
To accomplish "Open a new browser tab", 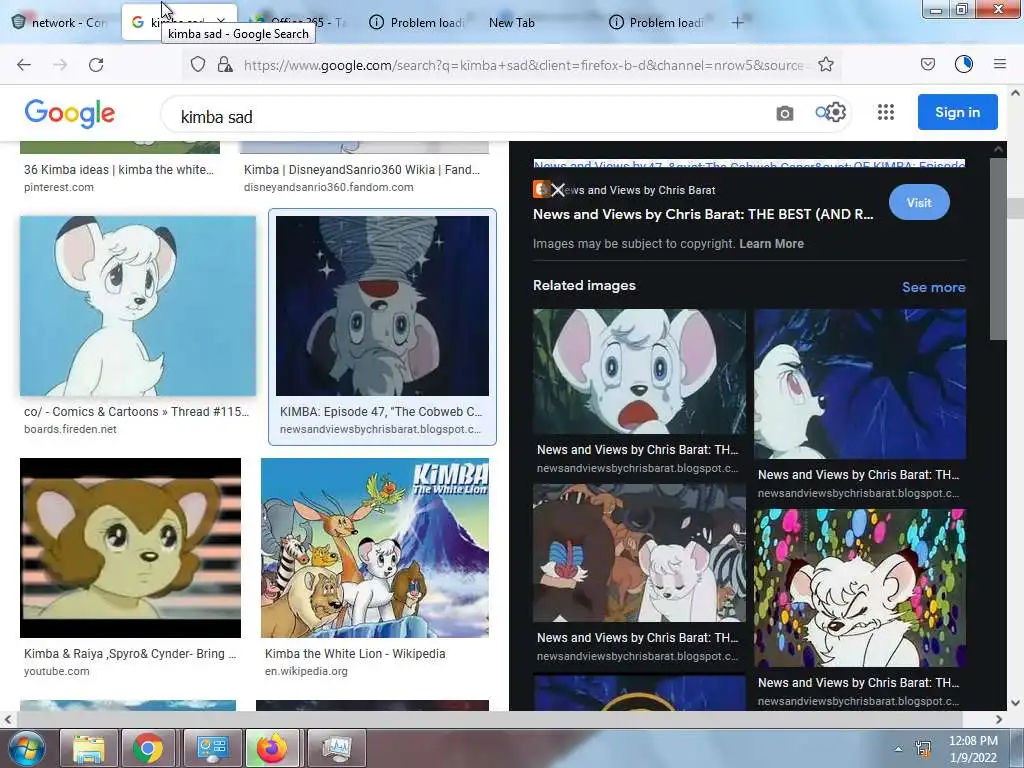I will [x=737, y=23].
